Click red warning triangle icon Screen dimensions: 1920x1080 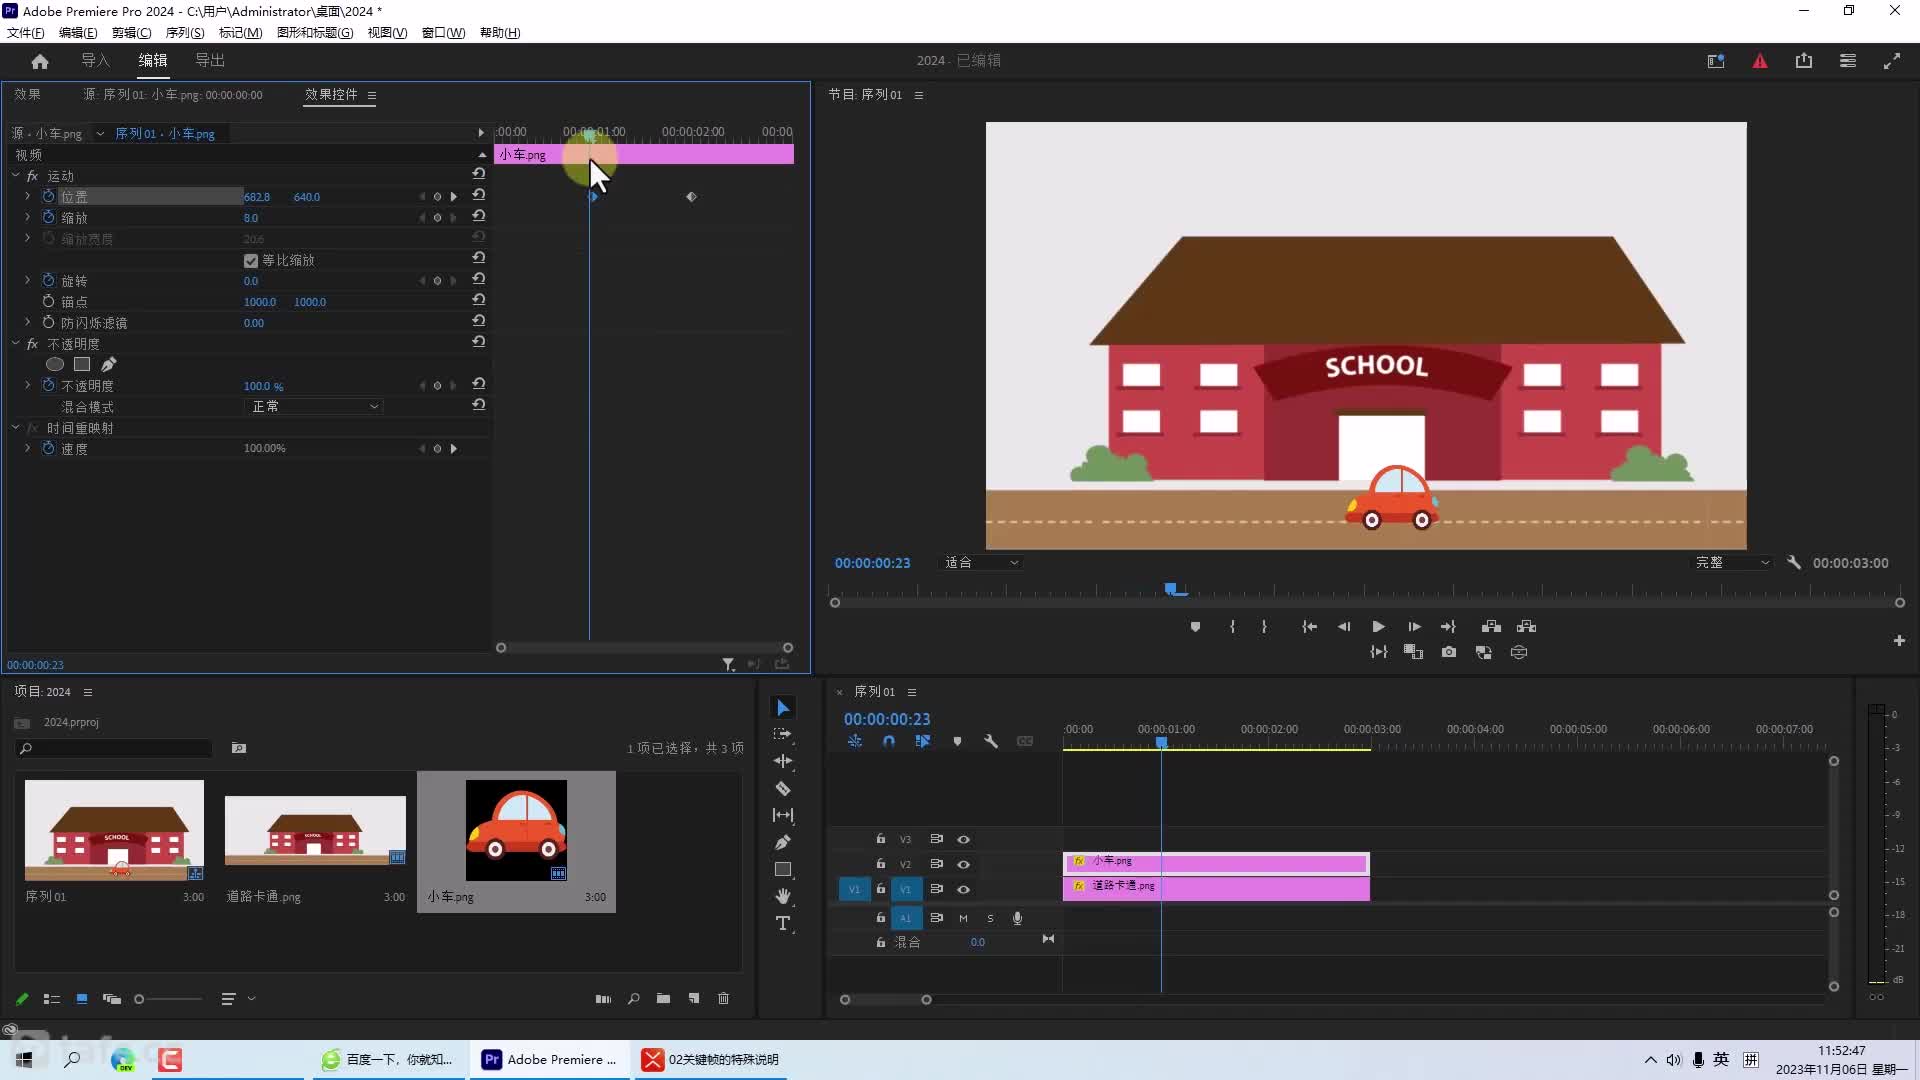tap(1760, 61)
